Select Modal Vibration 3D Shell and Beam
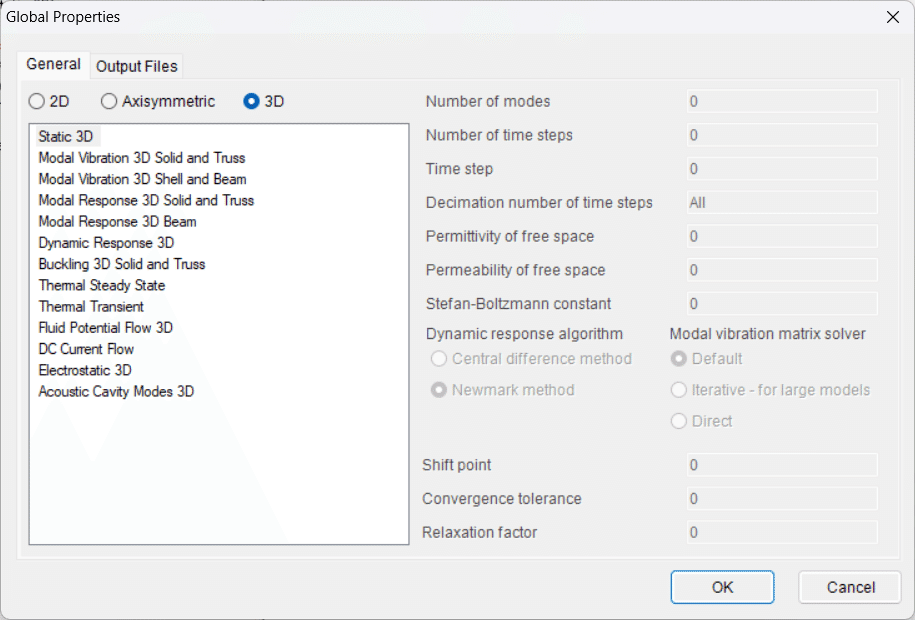This screenshot has height=620, width=915. point(142,179)
